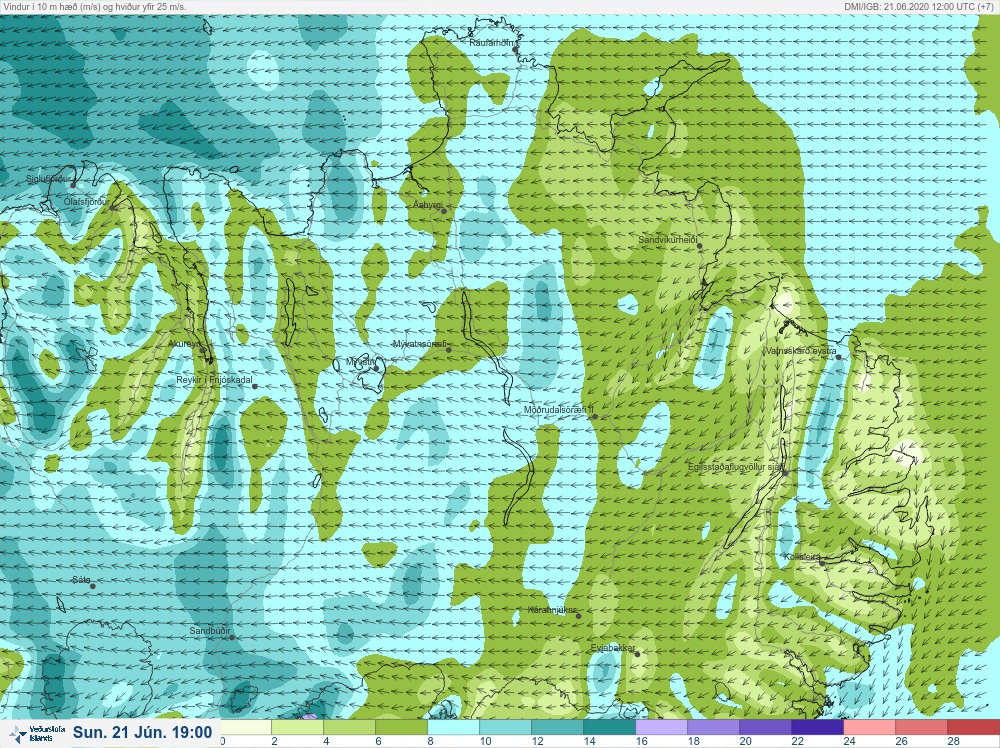This screenshot has width=1000, height=748.
Task: Pick the pale yellow 0–2 m/s legend swatch
Action: pos(246,728)
